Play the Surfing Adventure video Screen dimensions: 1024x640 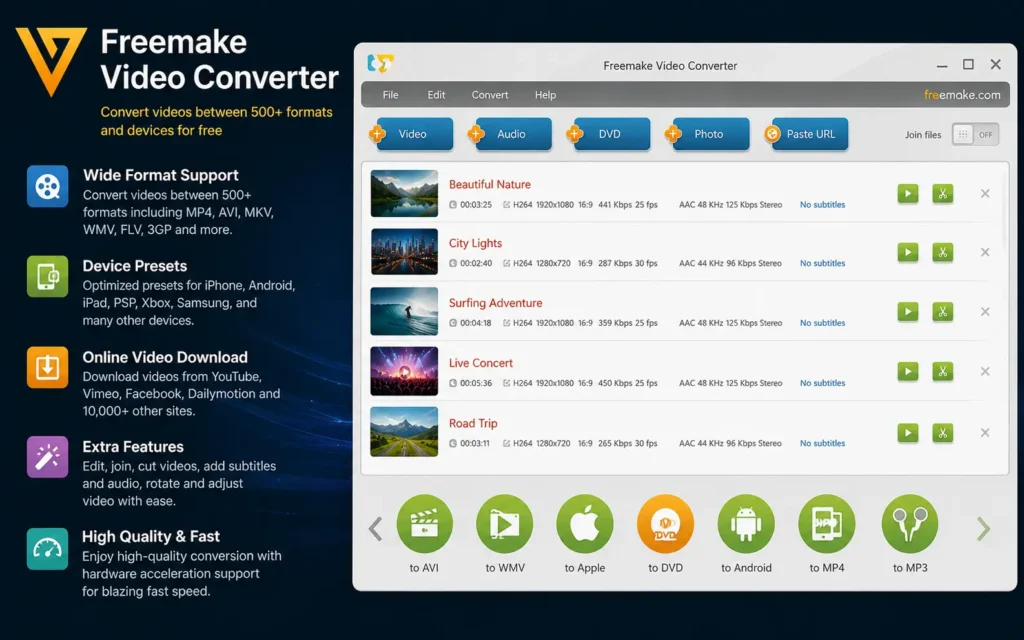pos(908,312)
